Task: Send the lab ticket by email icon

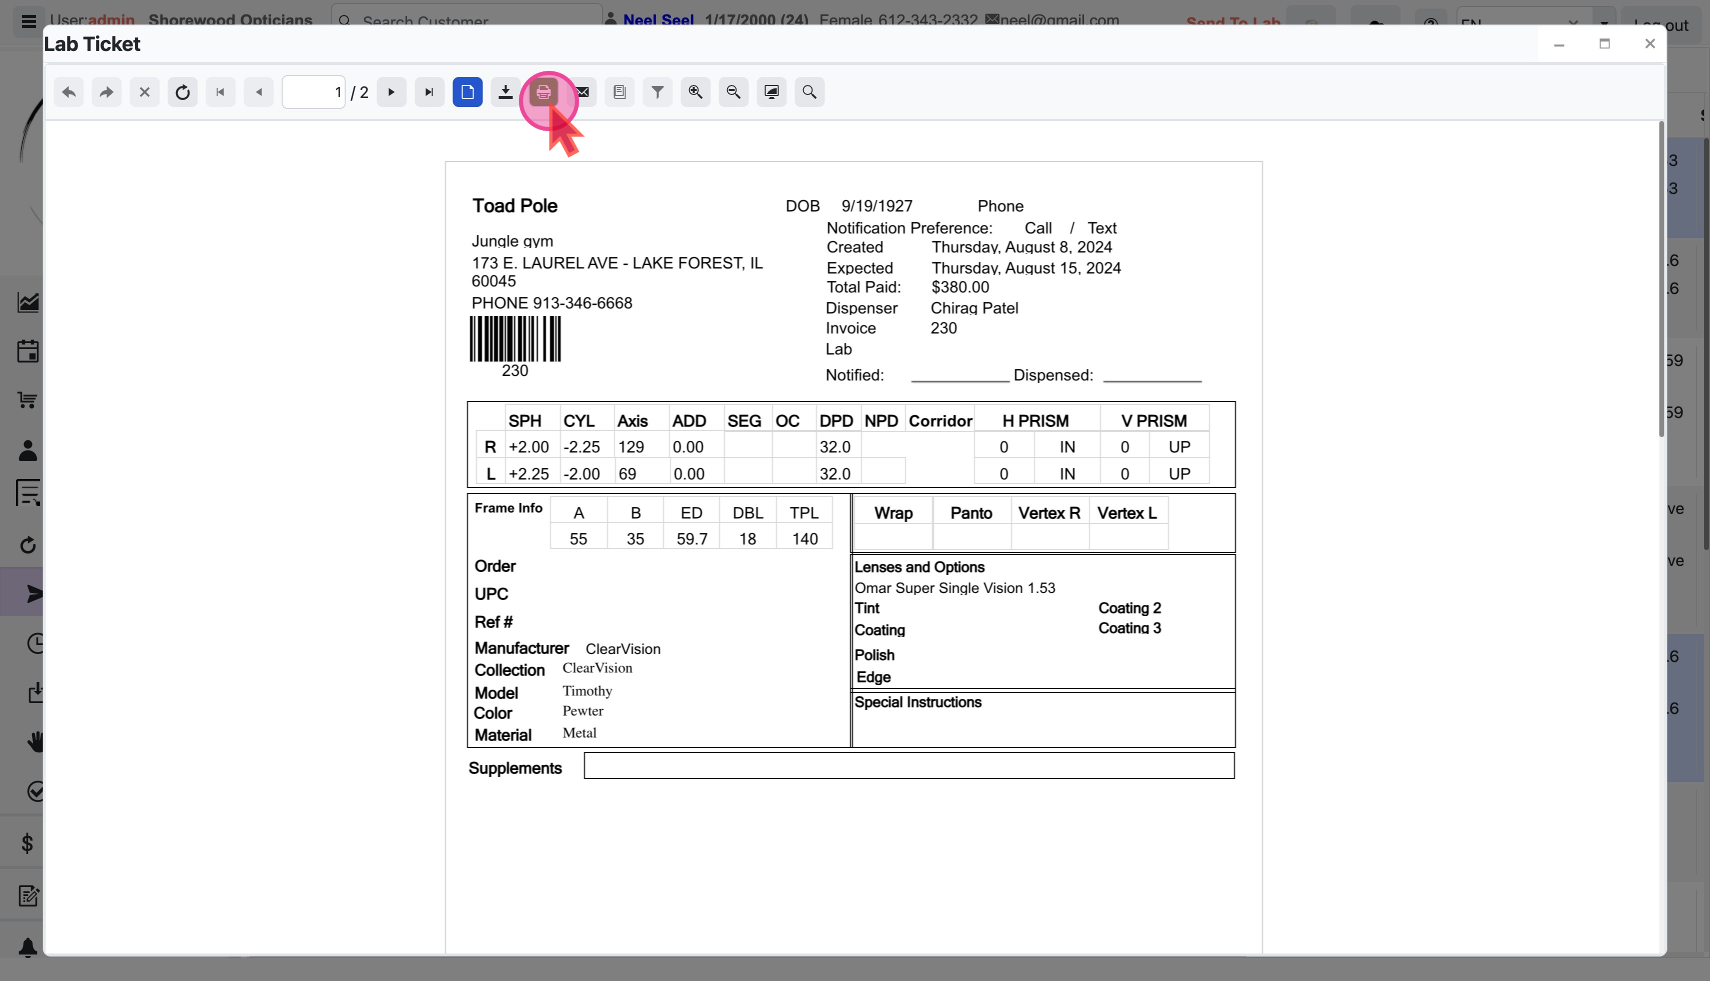Action: tap(583, 92)
